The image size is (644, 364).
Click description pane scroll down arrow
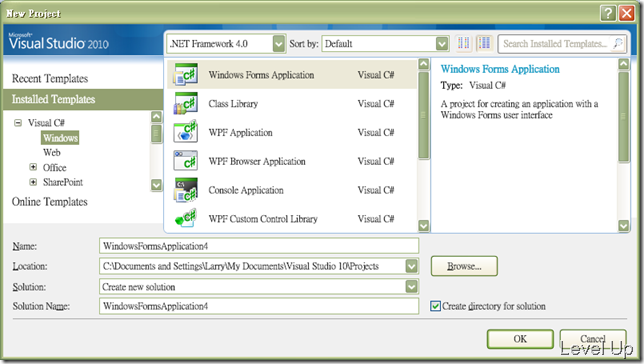(623, 226)
